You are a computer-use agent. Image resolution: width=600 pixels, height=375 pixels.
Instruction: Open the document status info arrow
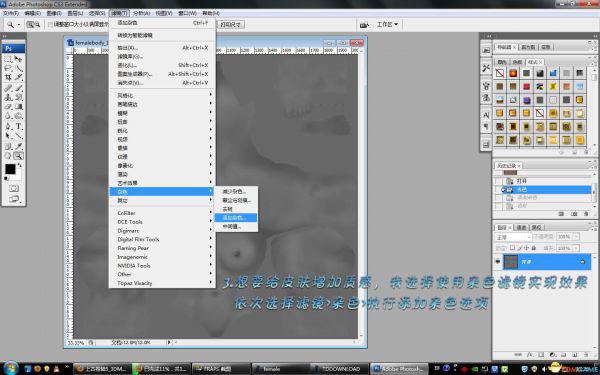tap(169, 342)
